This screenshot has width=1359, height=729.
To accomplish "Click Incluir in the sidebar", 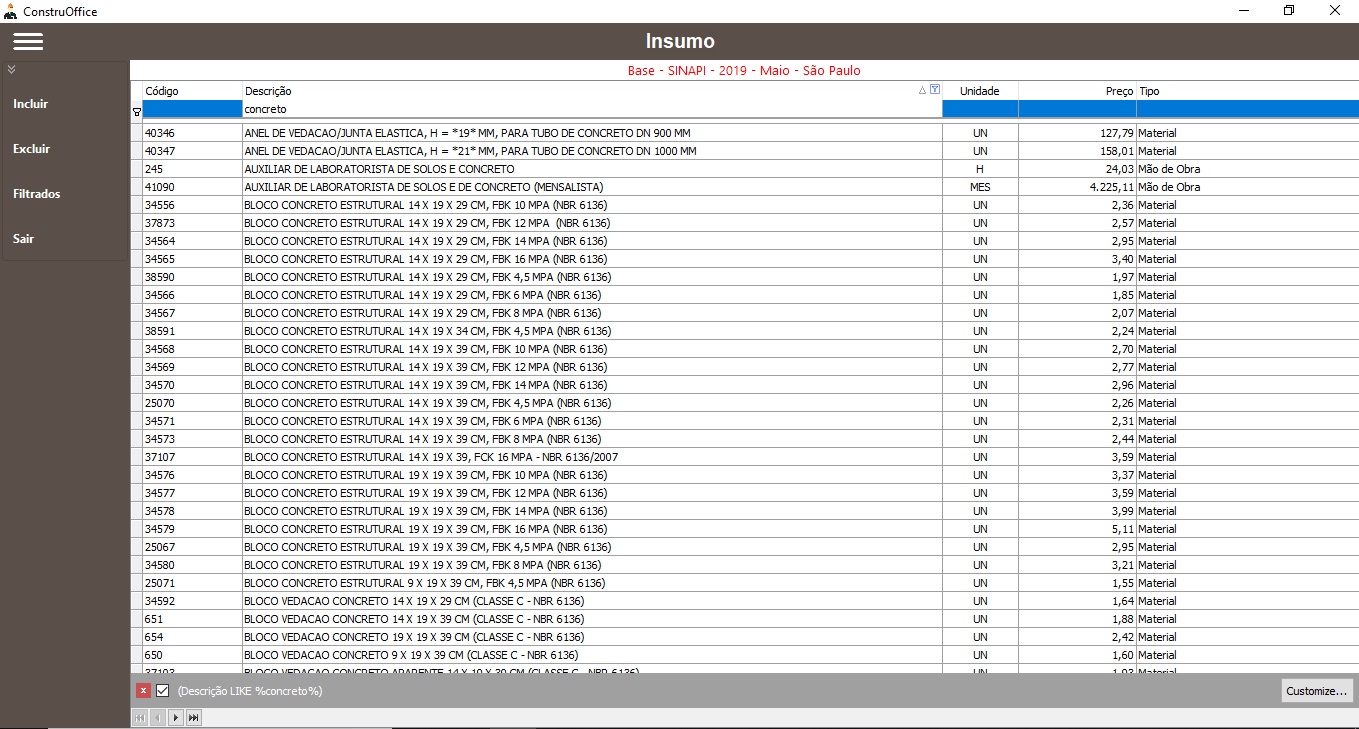I will tap(31, 104).
